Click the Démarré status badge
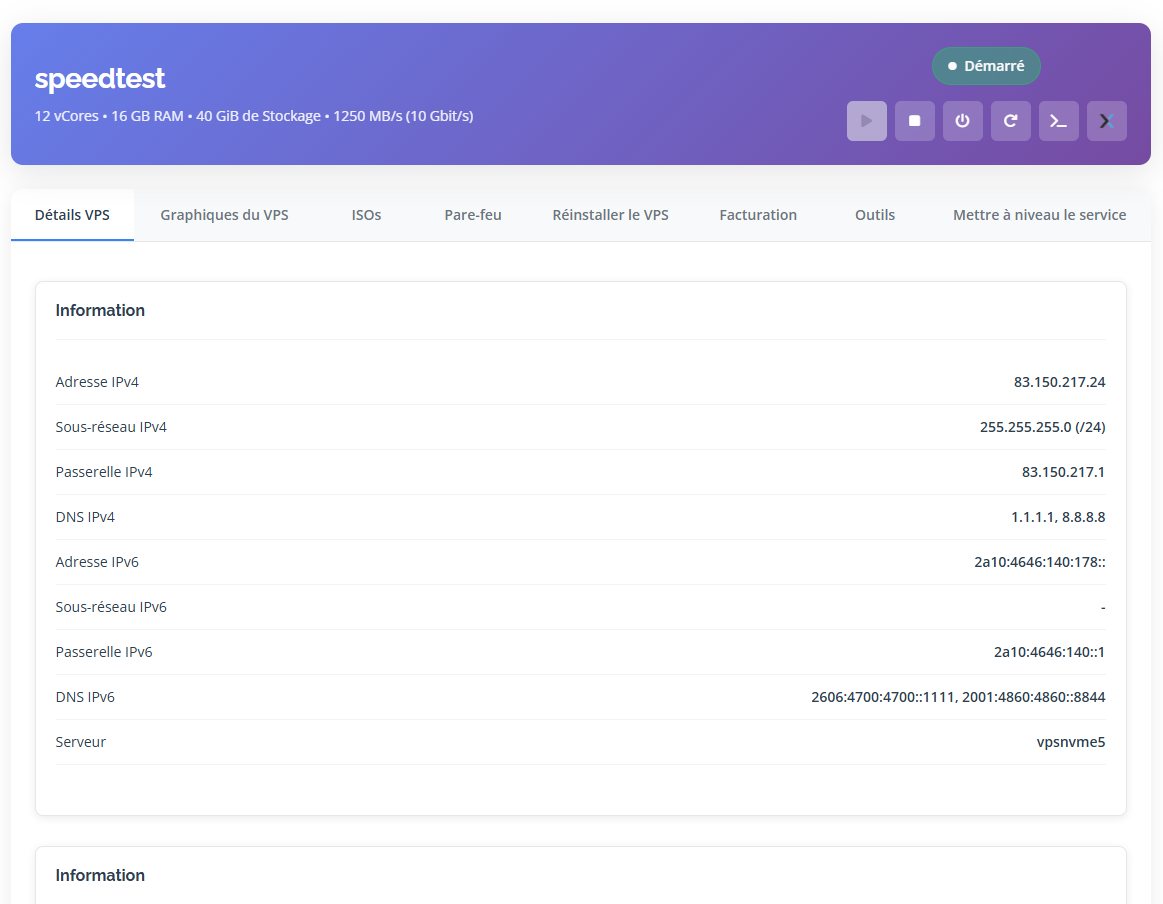This screenshot has height=904, width=1163. [x=986, y=66]
